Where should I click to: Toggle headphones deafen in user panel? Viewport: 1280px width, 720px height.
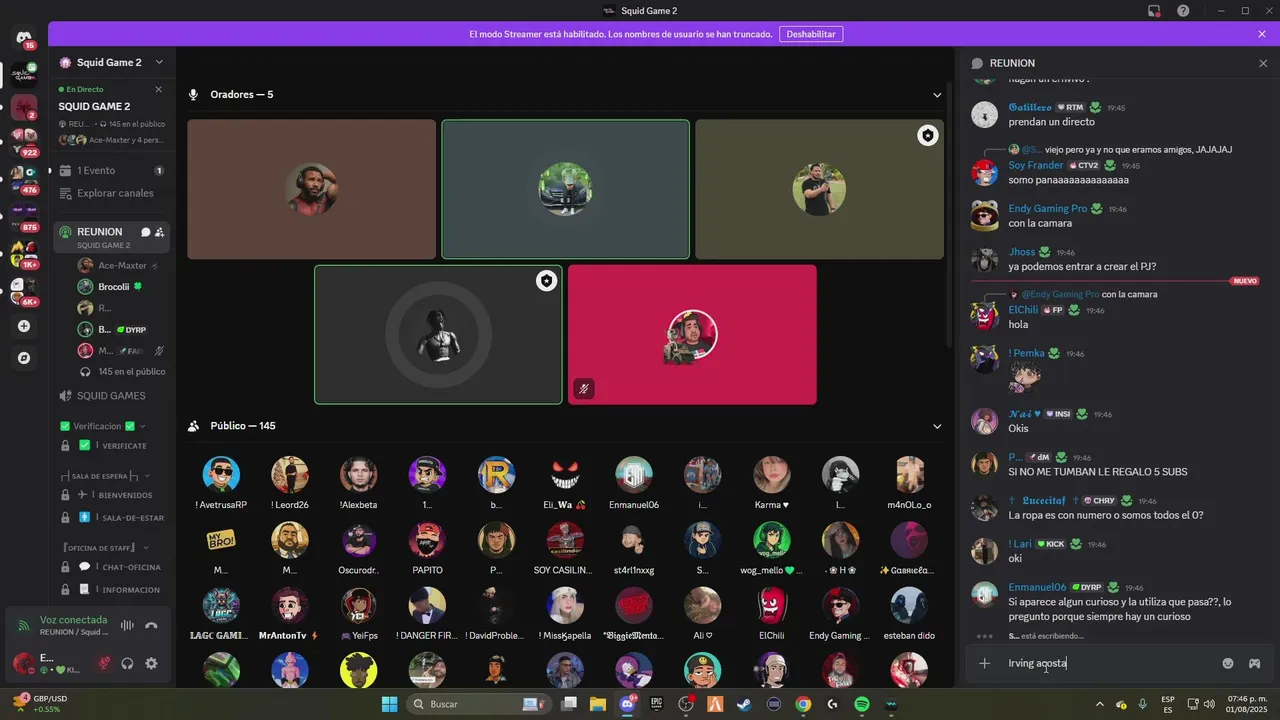[x=127, y=663]
